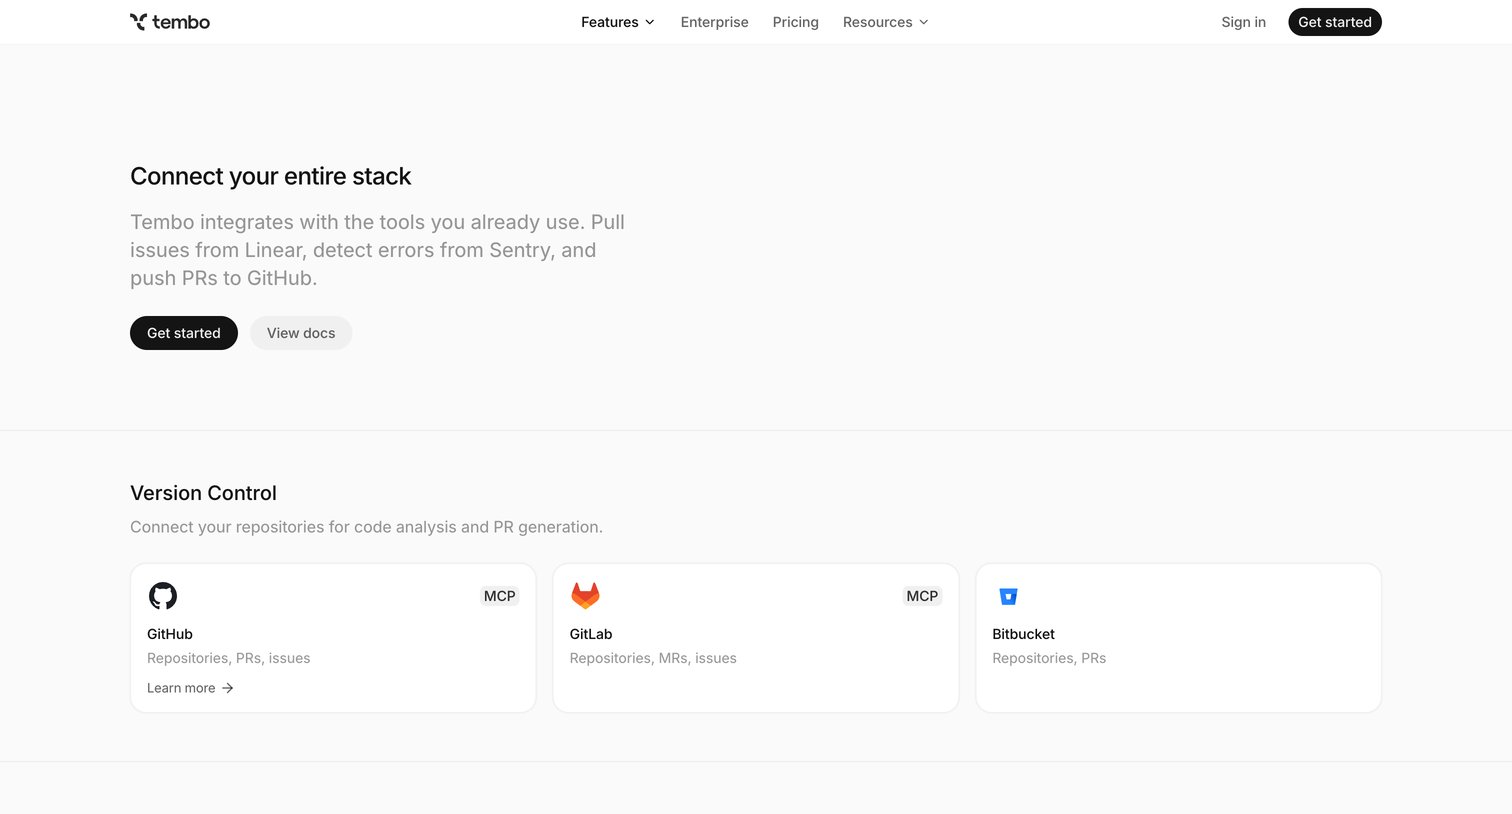Go to the Enterprise page
The image size is (1512, 814).
pyautogui.click(x=714, y=22)
